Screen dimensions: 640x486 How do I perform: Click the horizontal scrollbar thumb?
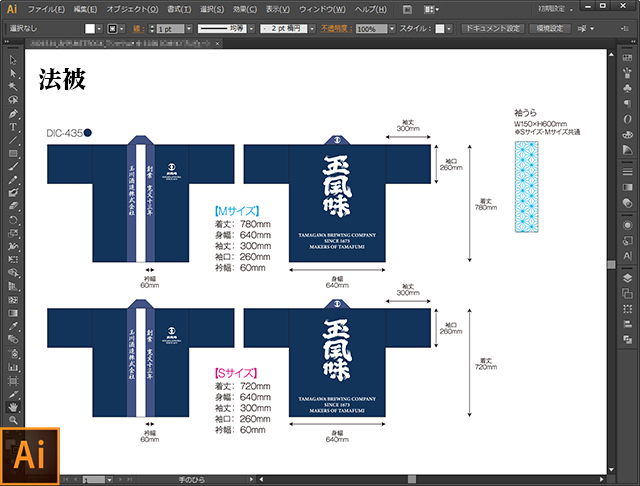[412, 479]
